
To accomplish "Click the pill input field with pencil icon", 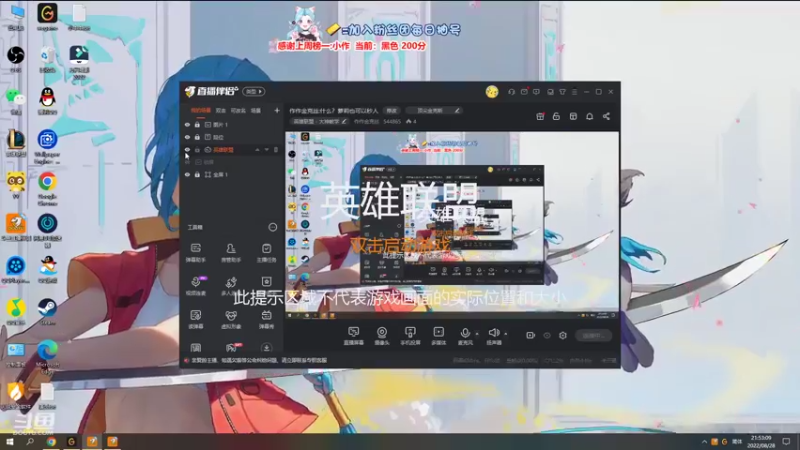I will pyautogui.click(x=434, y=110).
